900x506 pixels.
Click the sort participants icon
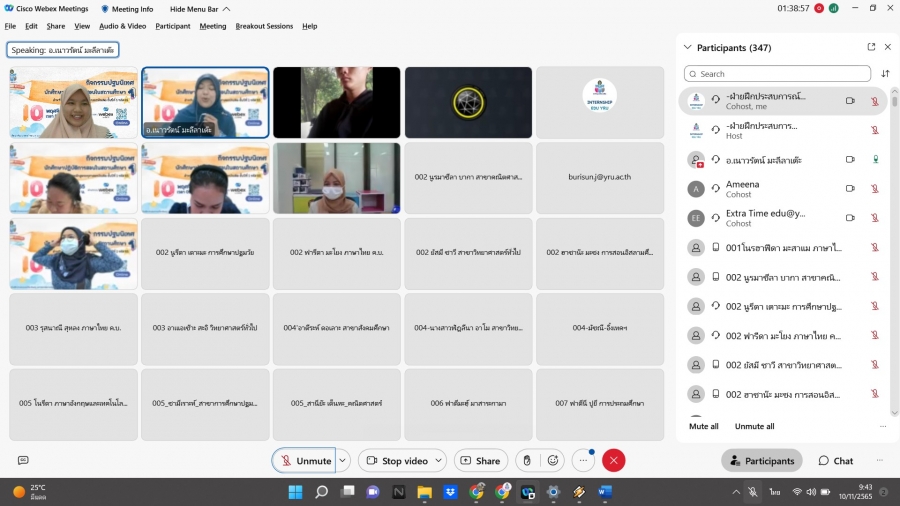885,74
